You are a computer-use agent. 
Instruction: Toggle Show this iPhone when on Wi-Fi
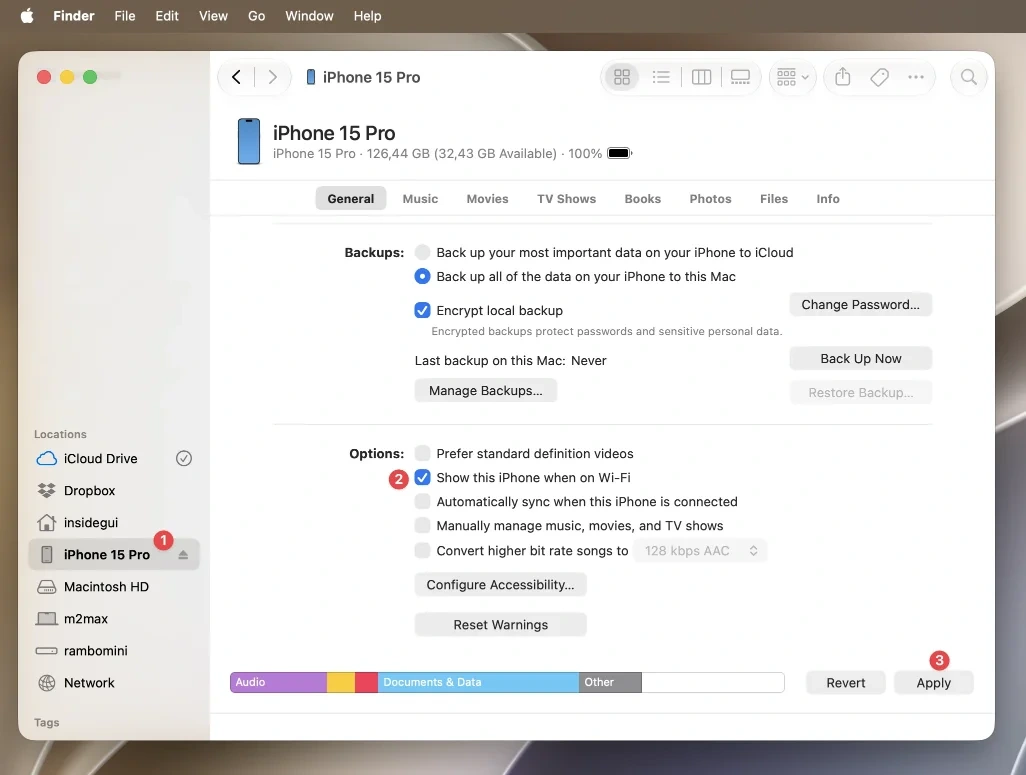coord(423,477)
